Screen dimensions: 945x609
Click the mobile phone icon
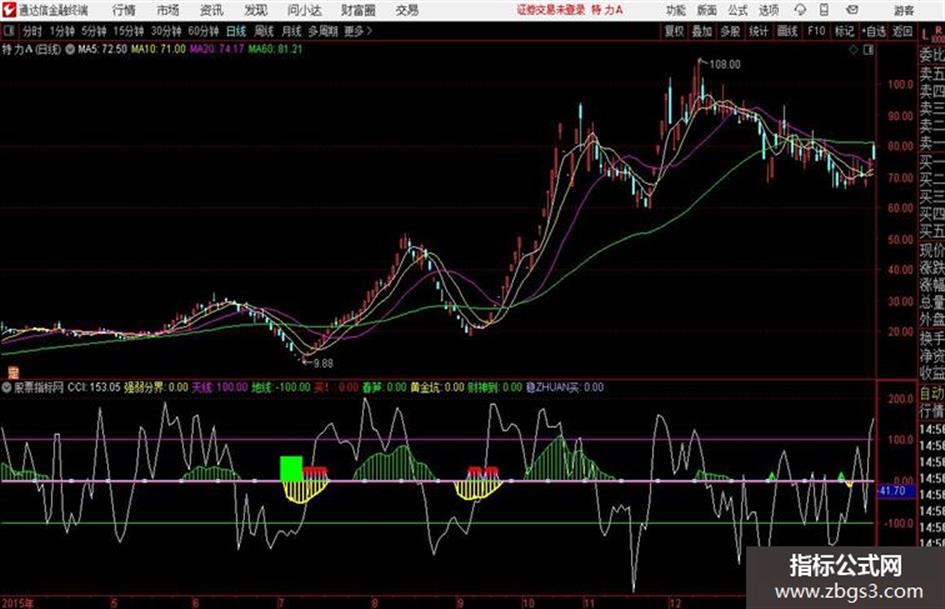pyautogui.click(x=824, y=10)
